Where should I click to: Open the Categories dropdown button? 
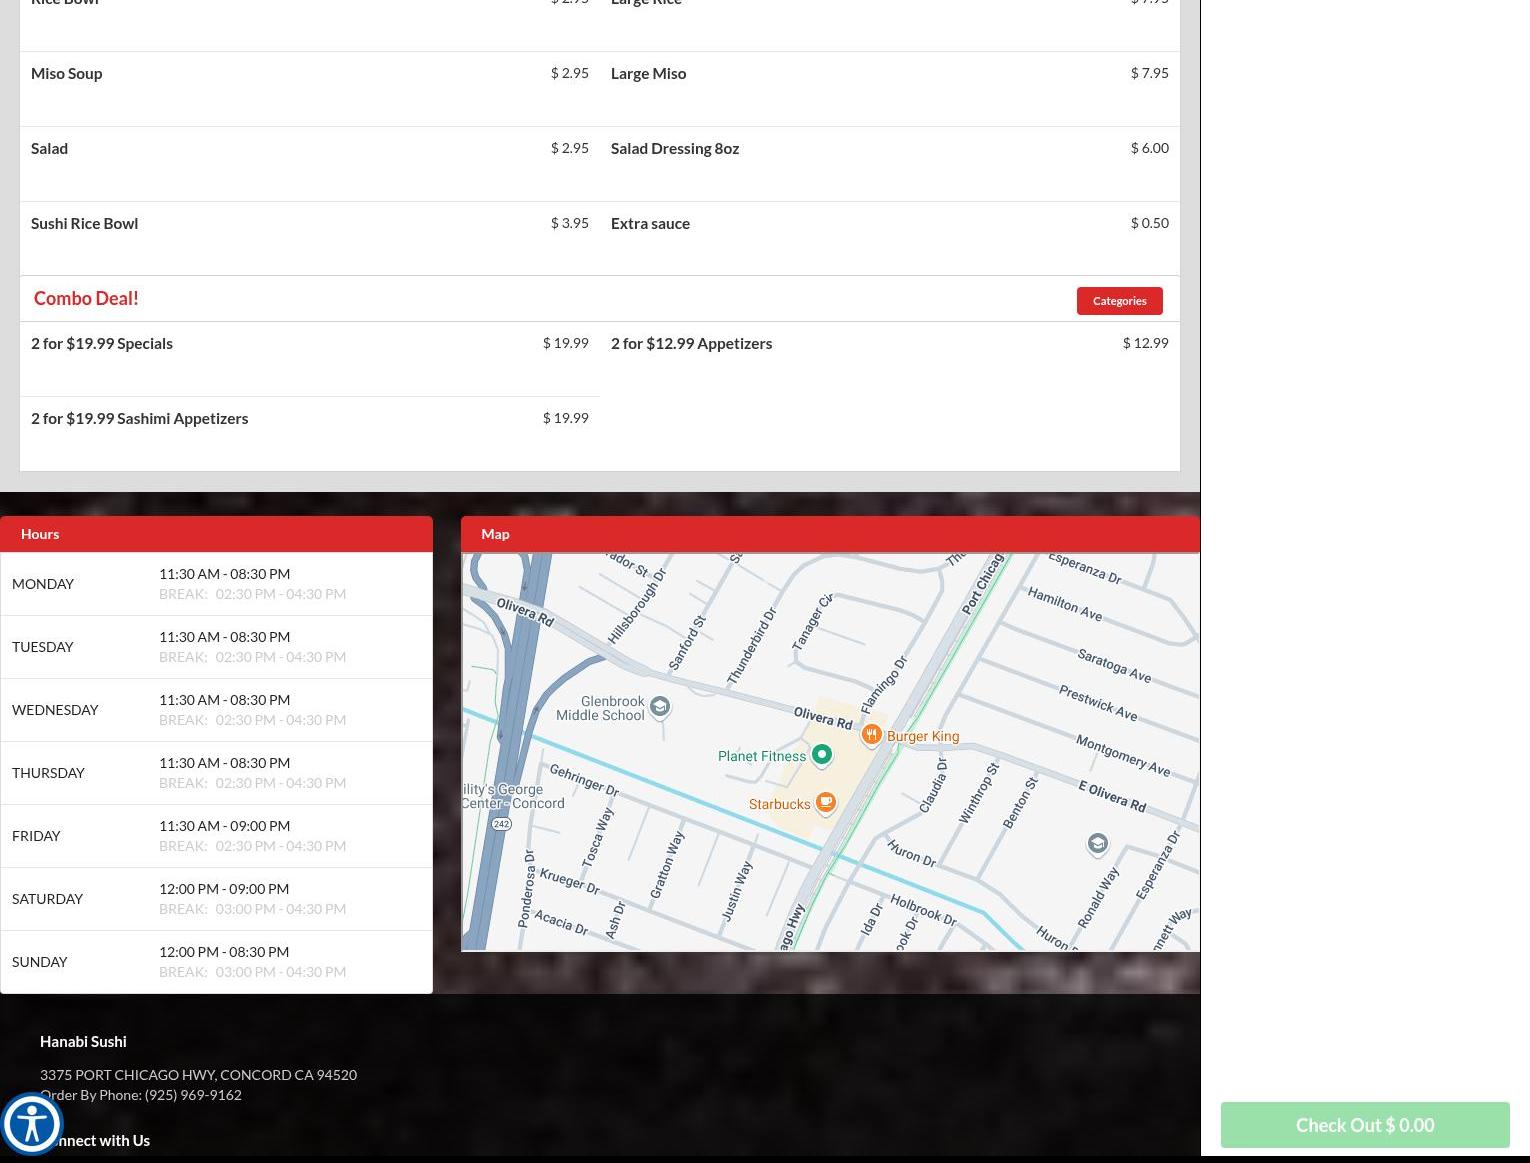point(1119,301)
